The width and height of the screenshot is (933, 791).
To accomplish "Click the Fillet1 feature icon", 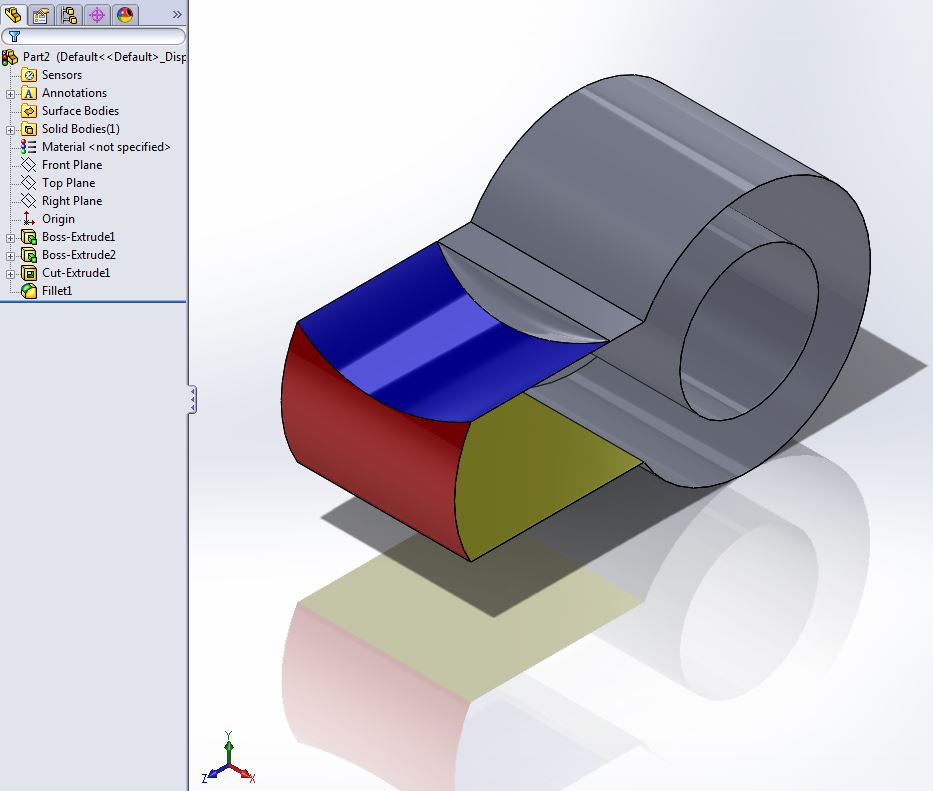I will pyautogui.click(x=29, y=291).
